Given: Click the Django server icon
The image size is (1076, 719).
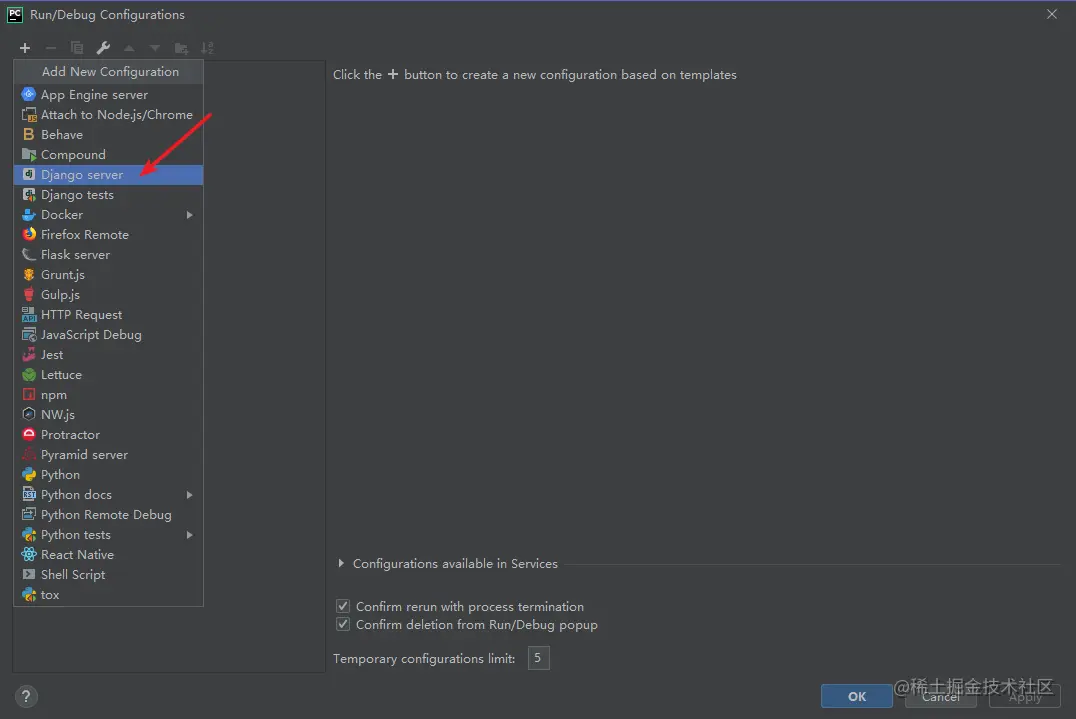Looking at the screenshot, I should [x=29, y=174].
